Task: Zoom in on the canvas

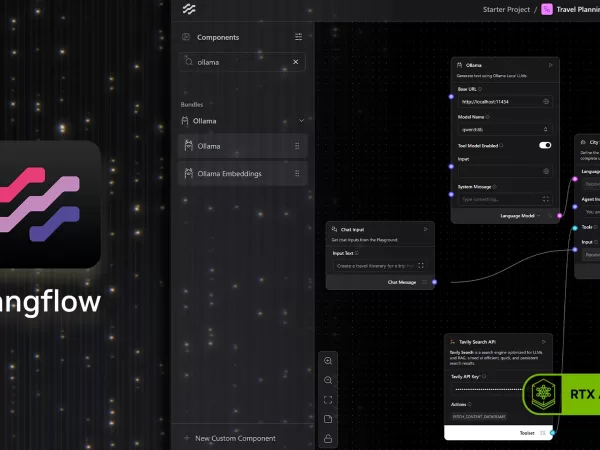Action: (328, 360)
